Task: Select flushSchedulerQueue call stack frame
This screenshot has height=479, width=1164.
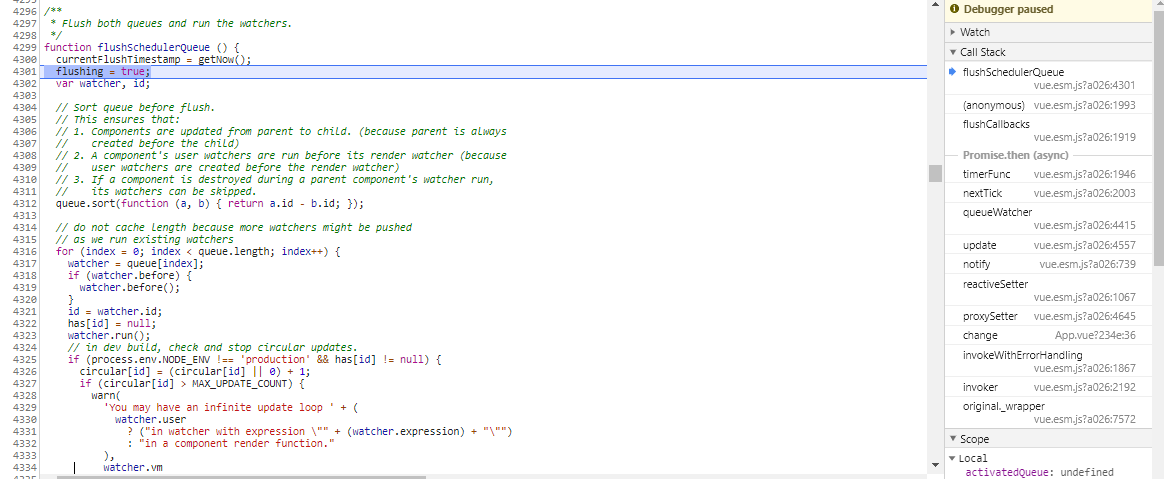Action: coord(1048,79)
